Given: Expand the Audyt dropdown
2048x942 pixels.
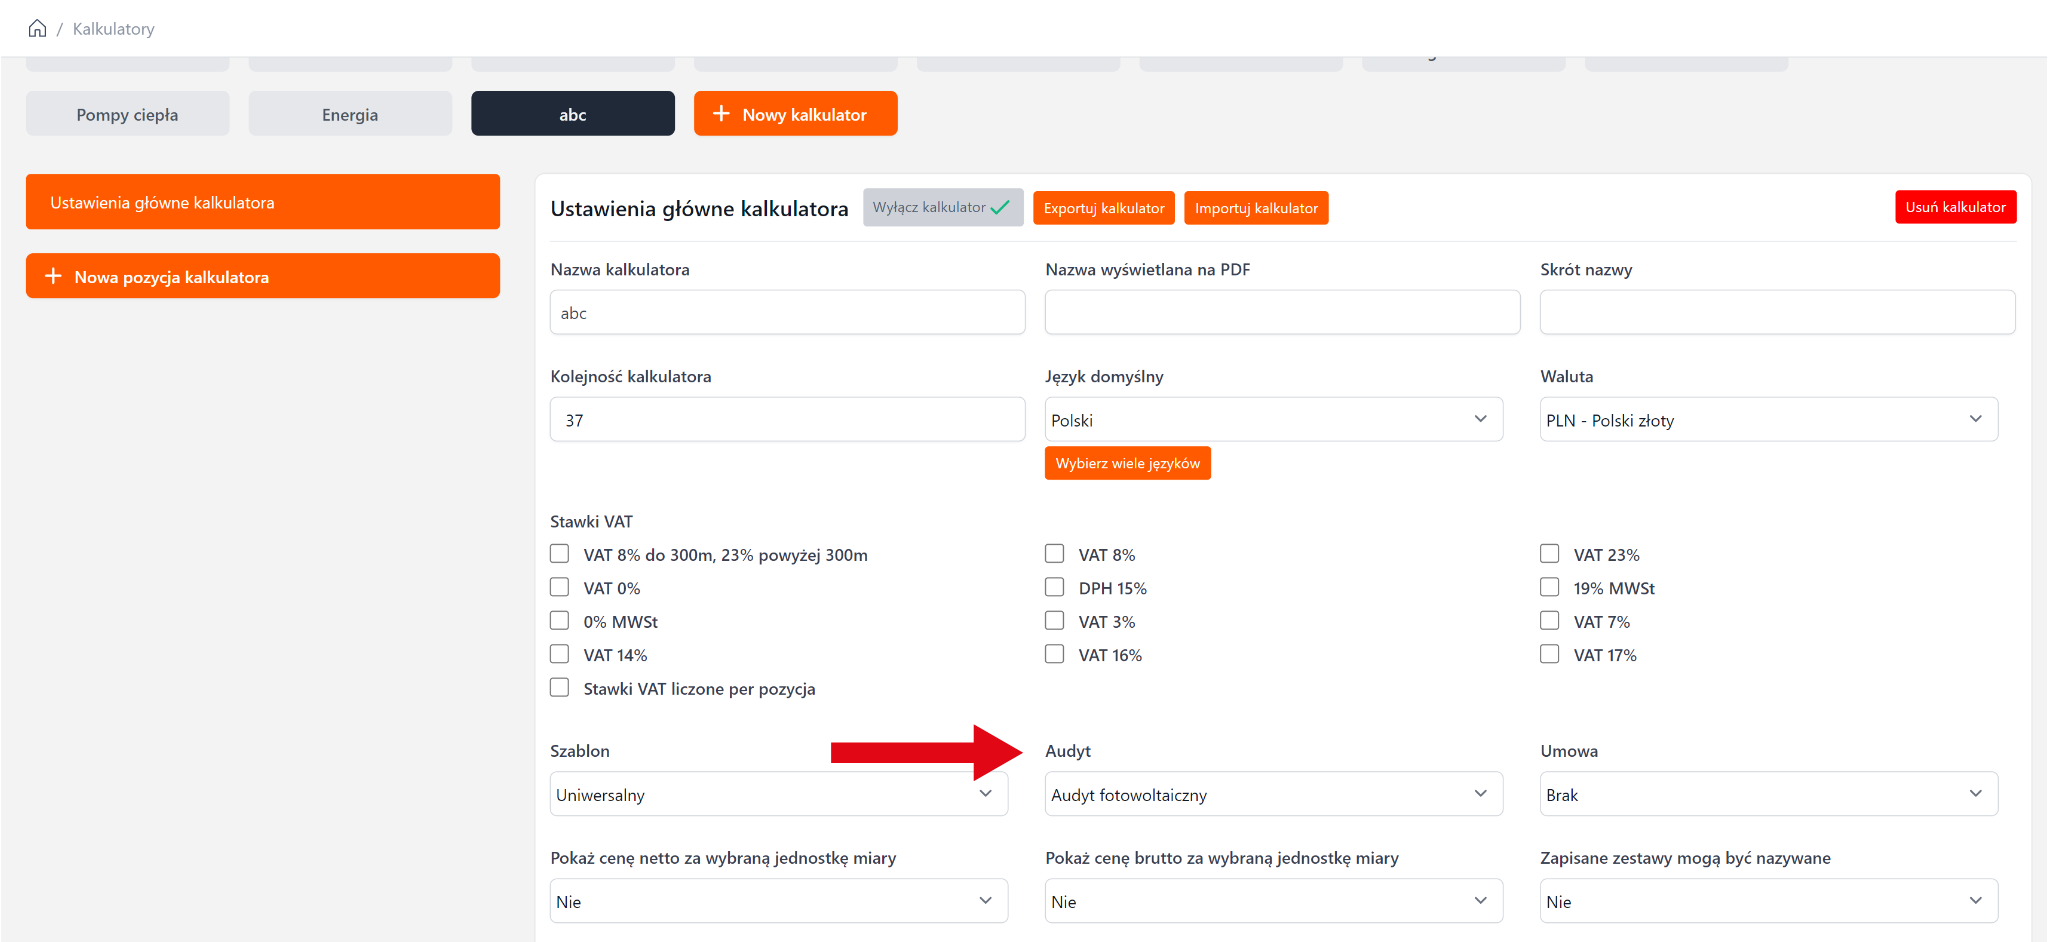Looking at the screenshot, I should pyautogui.click(x=1273, y=794).
